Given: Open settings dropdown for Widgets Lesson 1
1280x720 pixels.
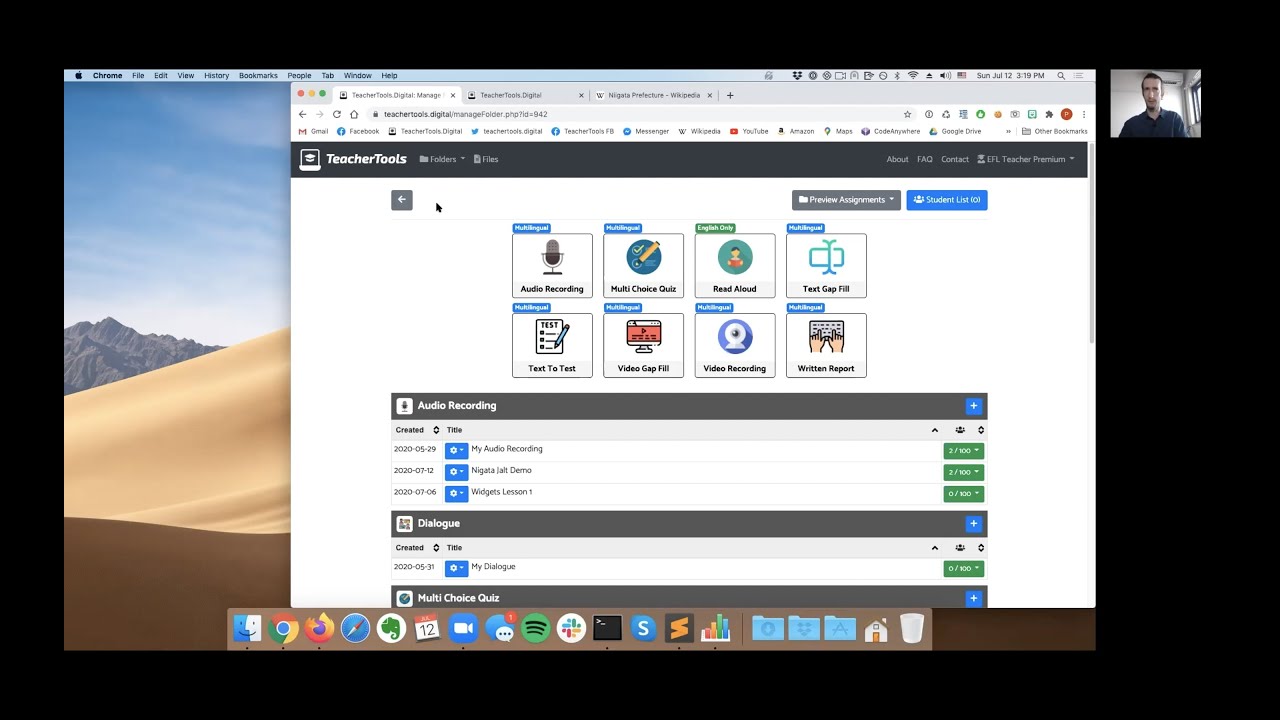Looking at the screenshot, I should [x=456, y=493].
